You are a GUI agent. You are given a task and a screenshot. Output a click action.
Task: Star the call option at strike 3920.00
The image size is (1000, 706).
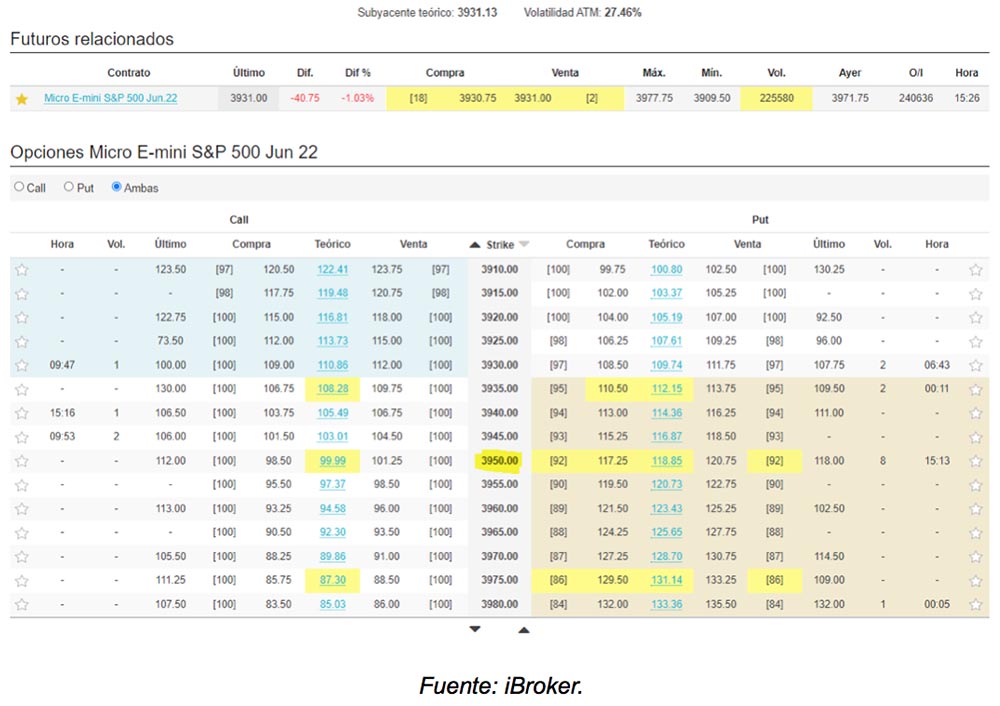point(22,318)
